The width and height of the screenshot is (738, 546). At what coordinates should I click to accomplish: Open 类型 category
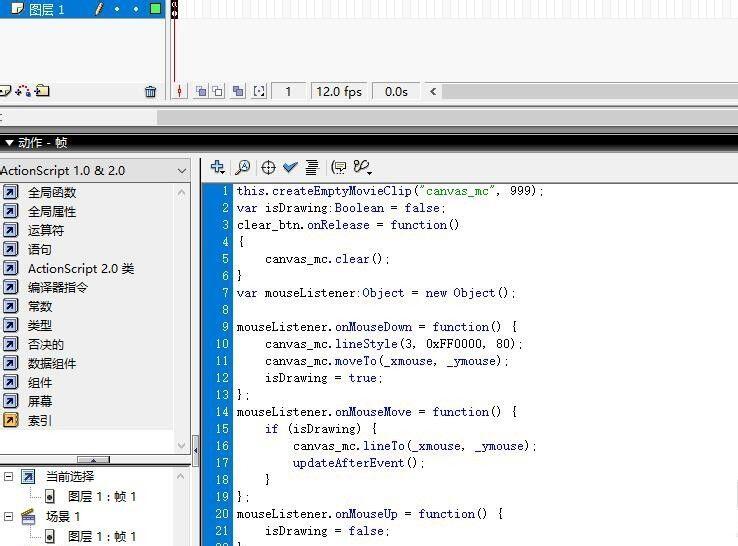(40, 325)
